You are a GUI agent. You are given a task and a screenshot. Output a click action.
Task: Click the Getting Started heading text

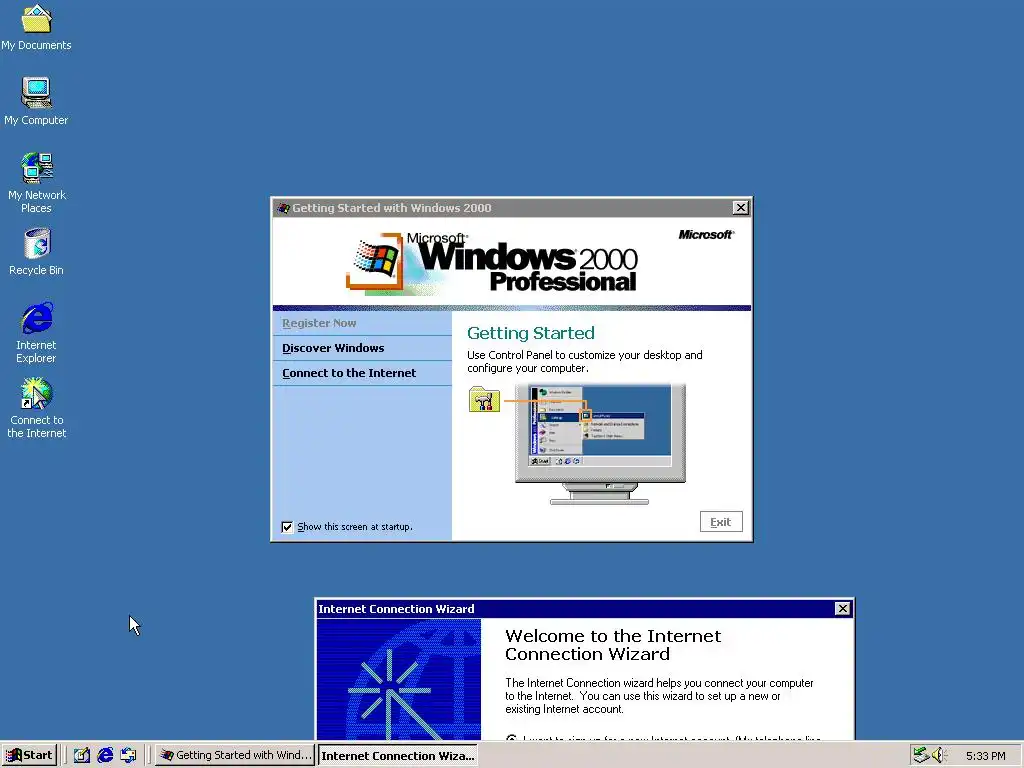(x=530, y=333)
